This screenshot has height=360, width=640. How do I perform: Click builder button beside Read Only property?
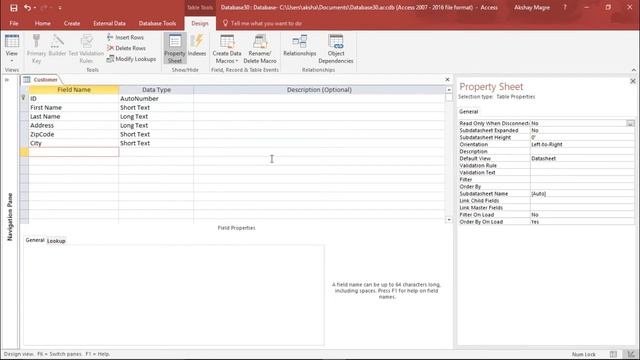click(x=631, y=123)
